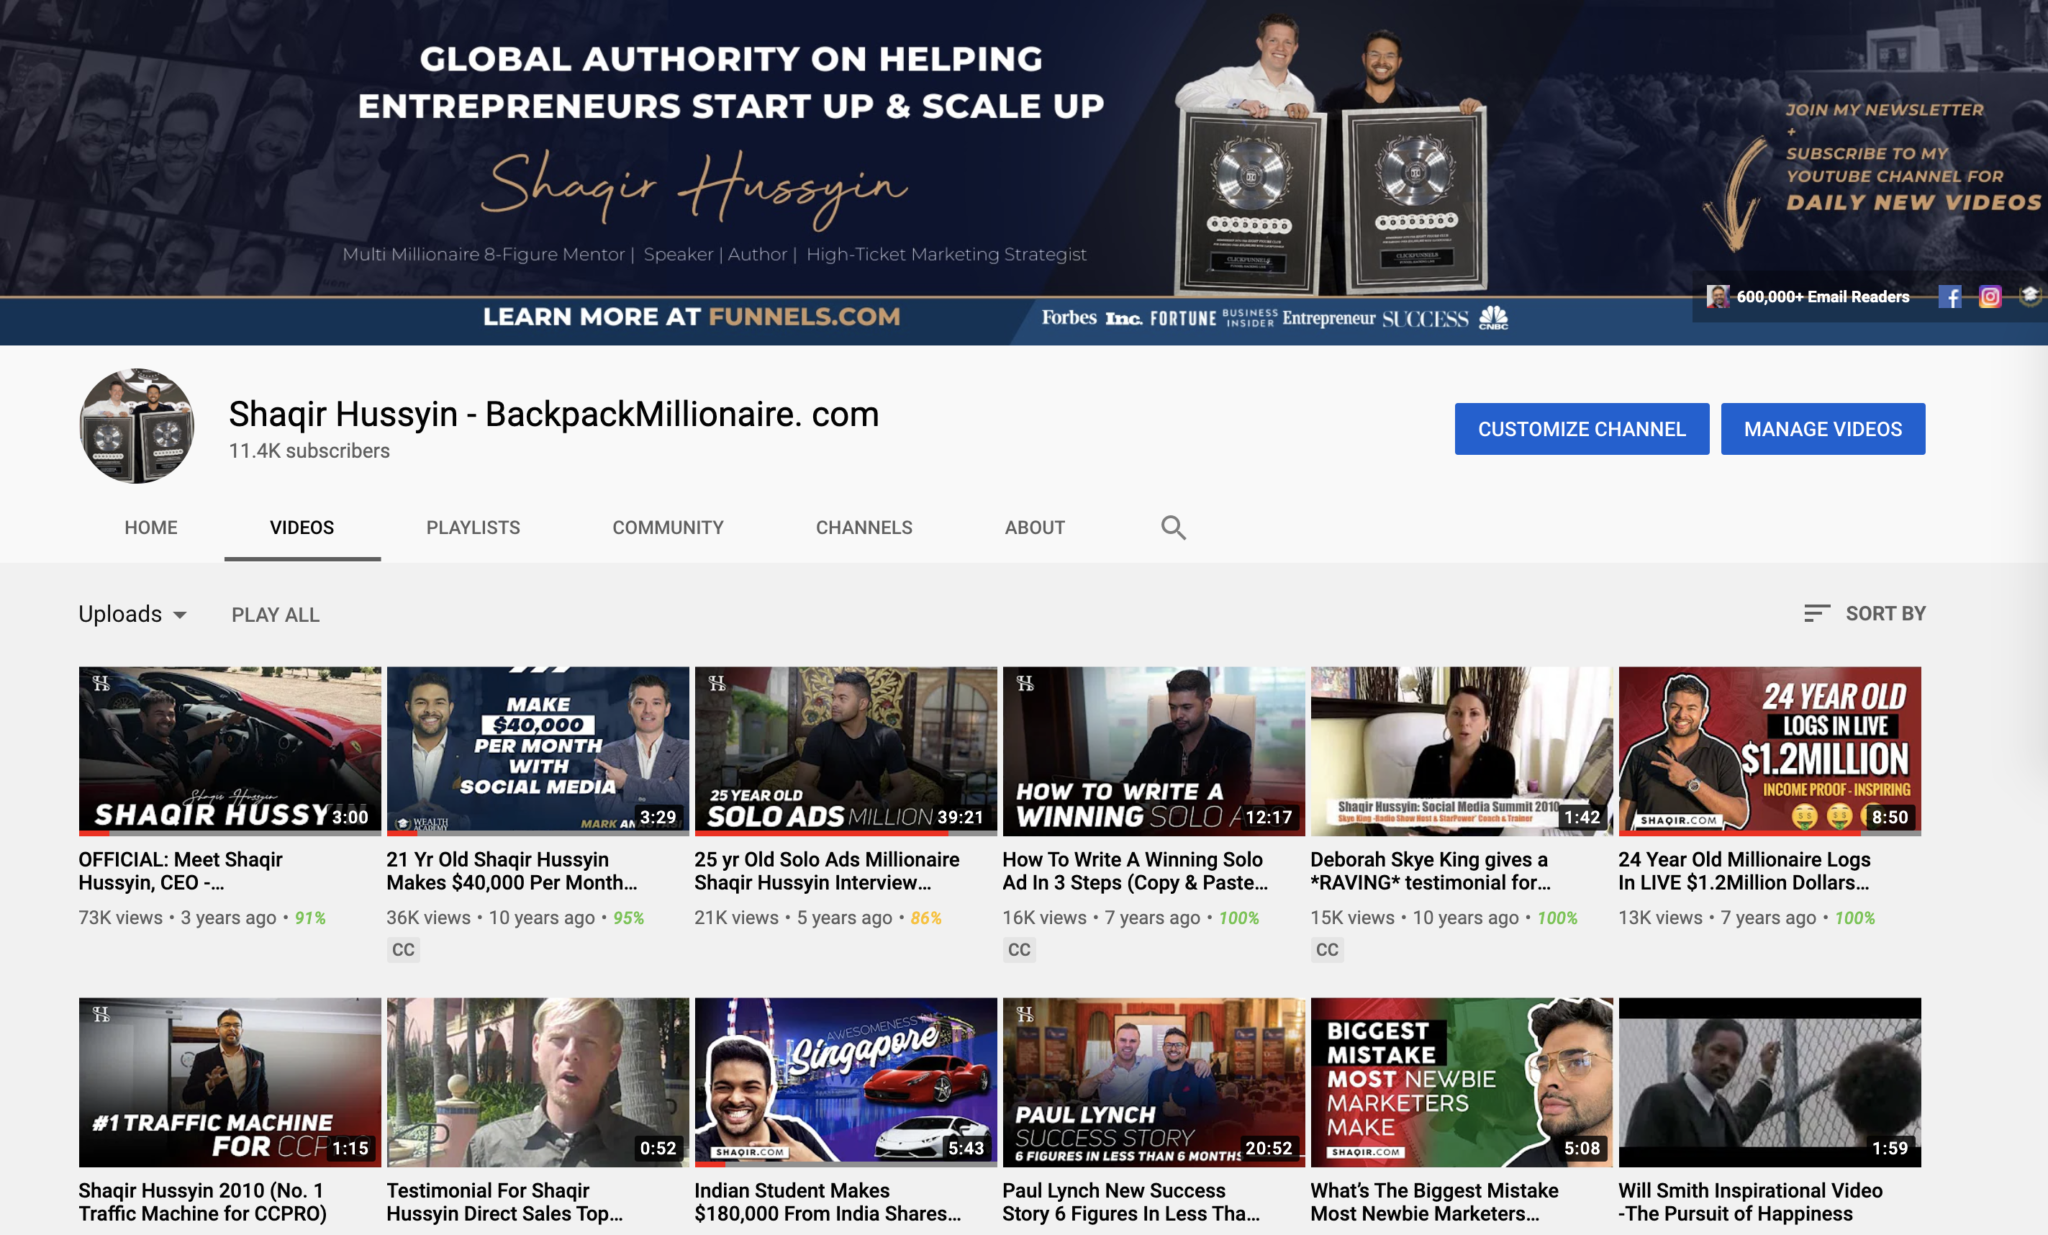Screen dimensions: 2048x1235
Task: Open the Deborah Skye King testimonial thumbnail
Action: click(x=1462, y=751)
